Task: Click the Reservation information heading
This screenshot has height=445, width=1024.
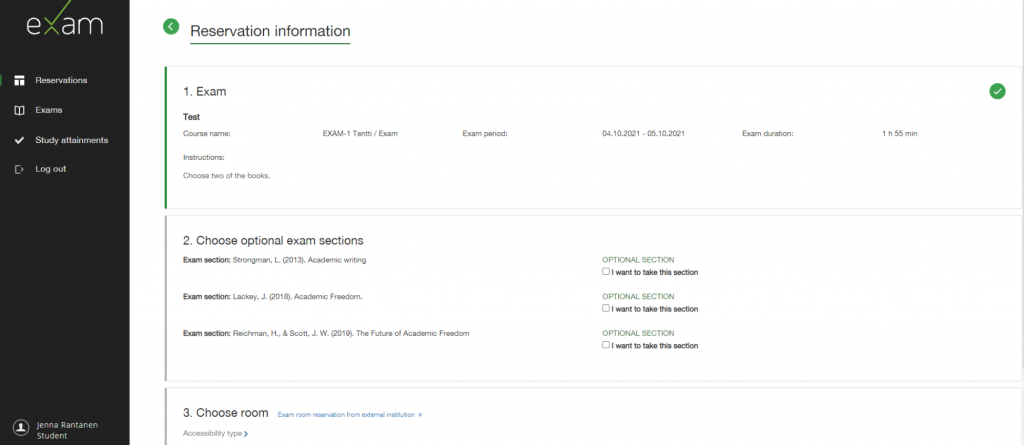Action: pyautogui.click(x=270, y=30)
